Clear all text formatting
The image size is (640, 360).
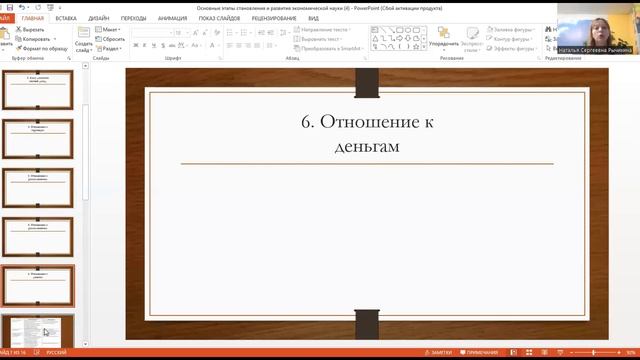pos(217,33)
